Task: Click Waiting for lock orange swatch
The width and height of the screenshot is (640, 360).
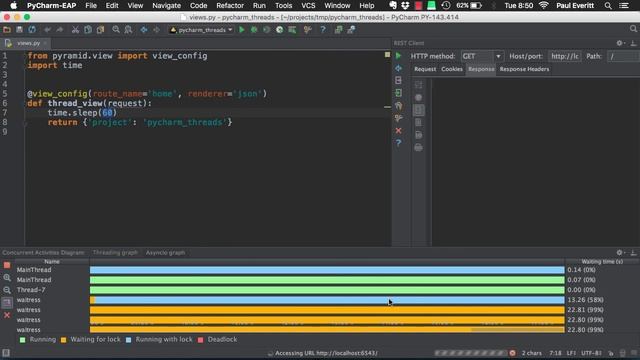Action: point(63,340)
